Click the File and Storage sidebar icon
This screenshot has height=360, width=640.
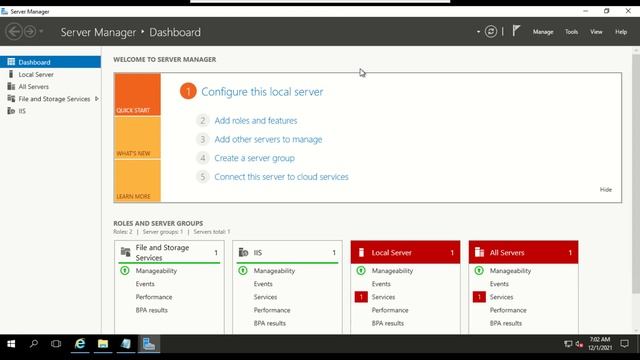point(11,99)
